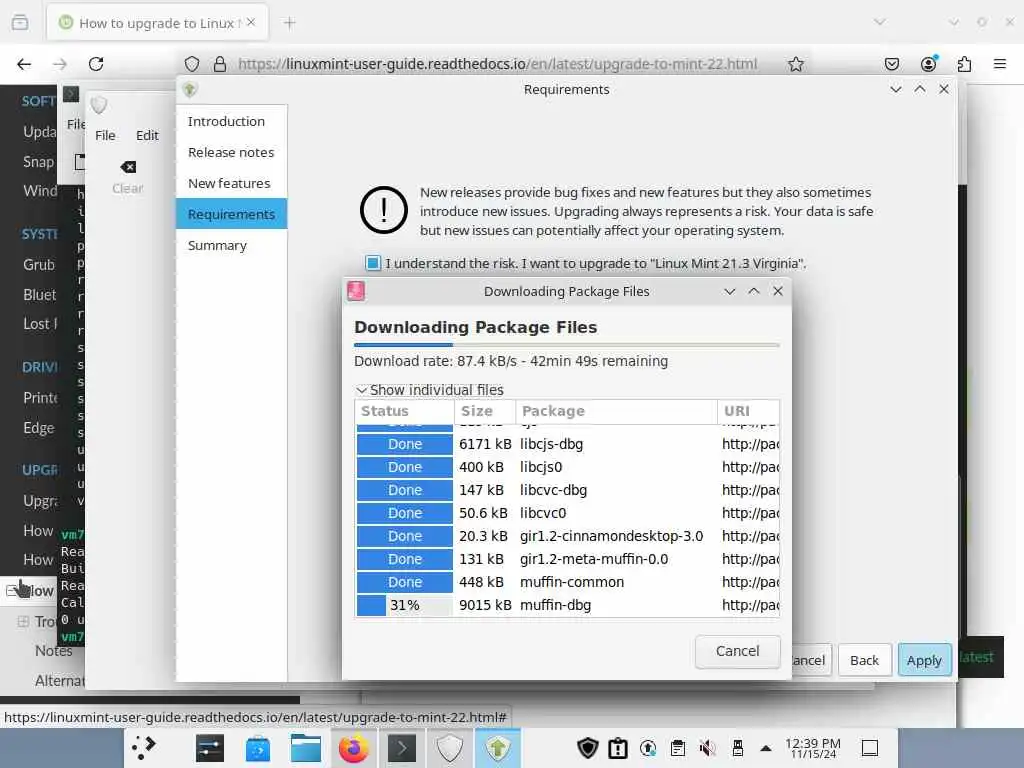Viewport: 1024px width, 768px height.
Task: Click the show desktop icon on taskbar
Action: click(x=870, y=748)
